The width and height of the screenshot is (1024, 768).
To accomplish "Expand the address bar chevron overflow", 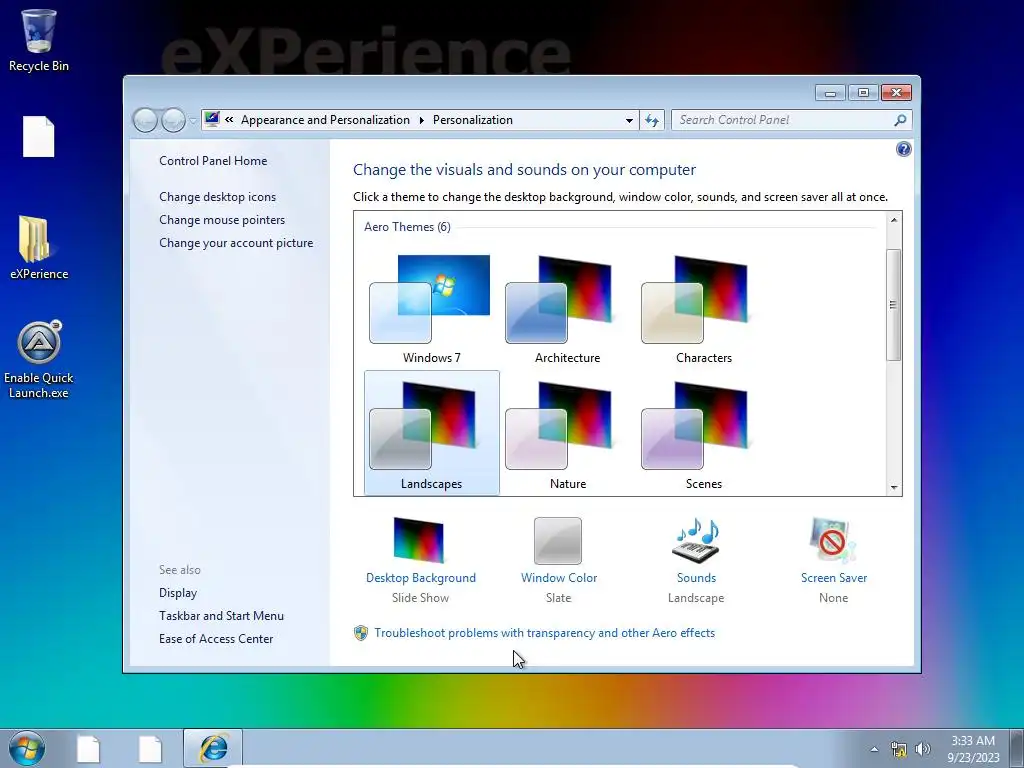I will click(x=229, y=120).
